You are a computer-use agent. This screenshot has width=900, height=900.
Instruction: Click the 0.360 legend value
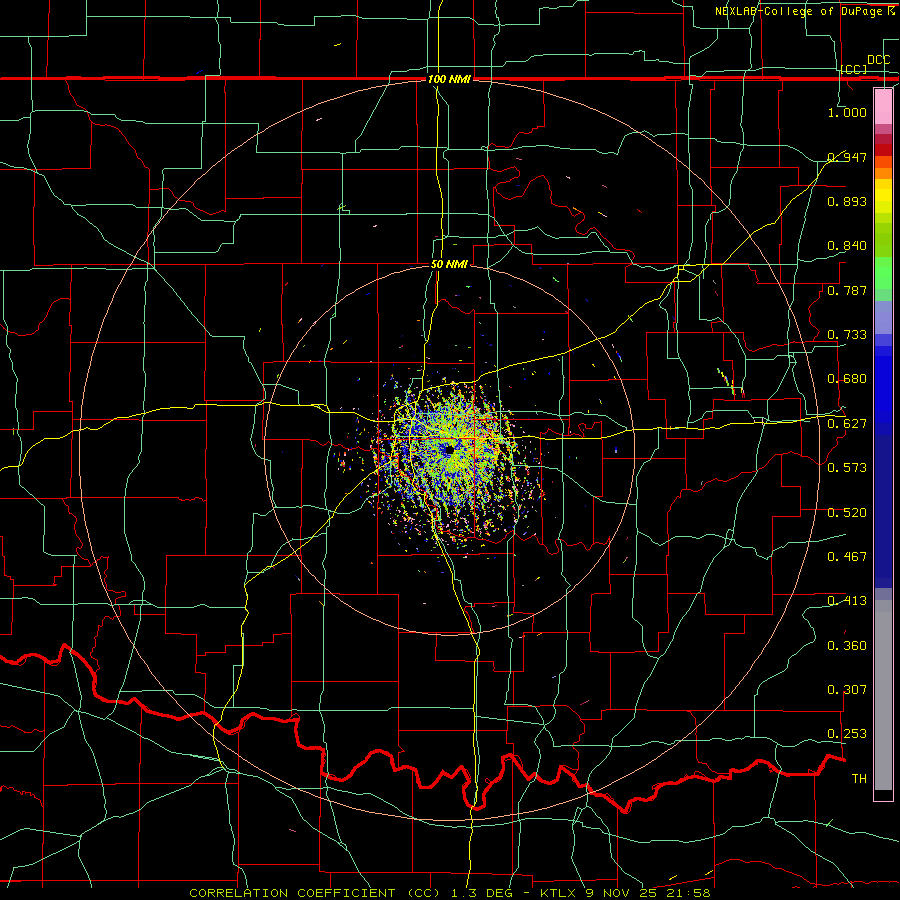pos(847,646)
